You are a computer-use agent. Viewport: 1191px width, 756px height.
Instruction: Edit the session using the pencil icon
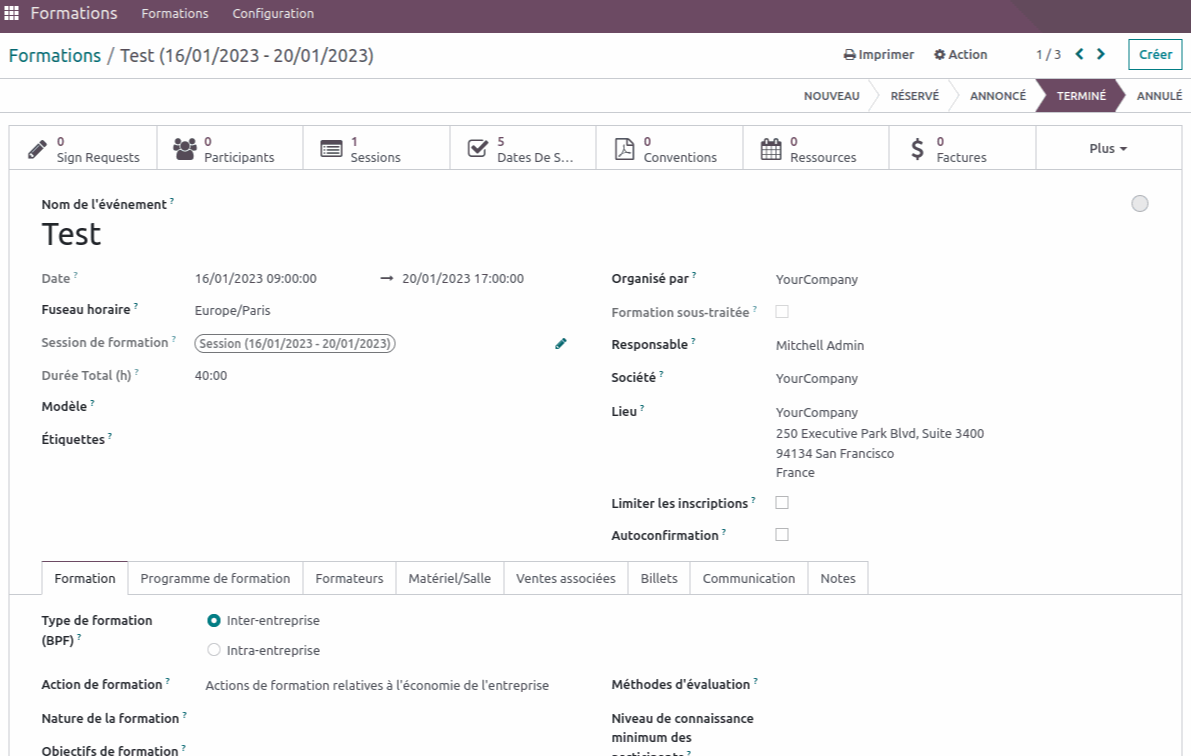tap(561, 343)
